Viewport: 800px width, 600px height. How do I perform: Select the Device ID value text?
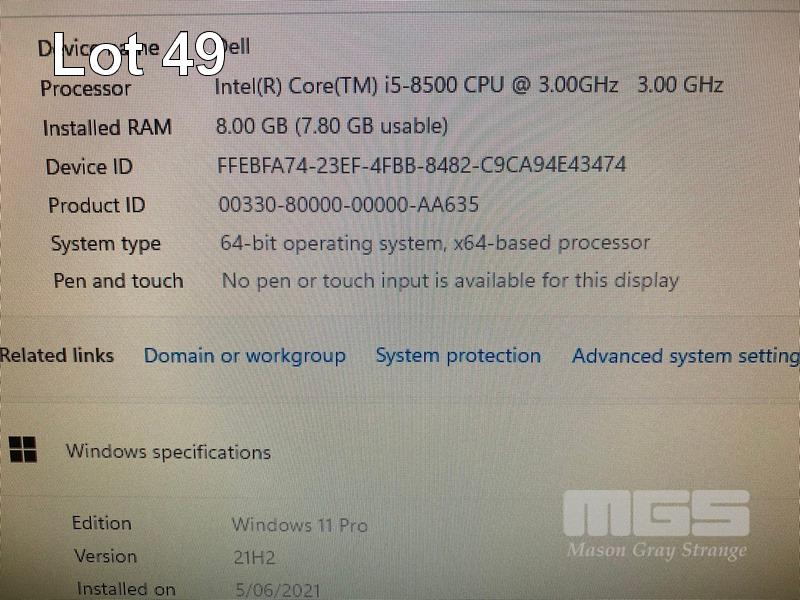(x=421, y=165)
